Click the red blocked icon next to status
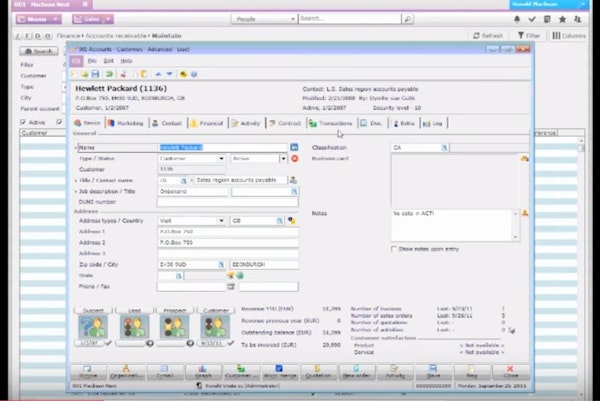Screen dimensions: 600x401 click(294, 158)
